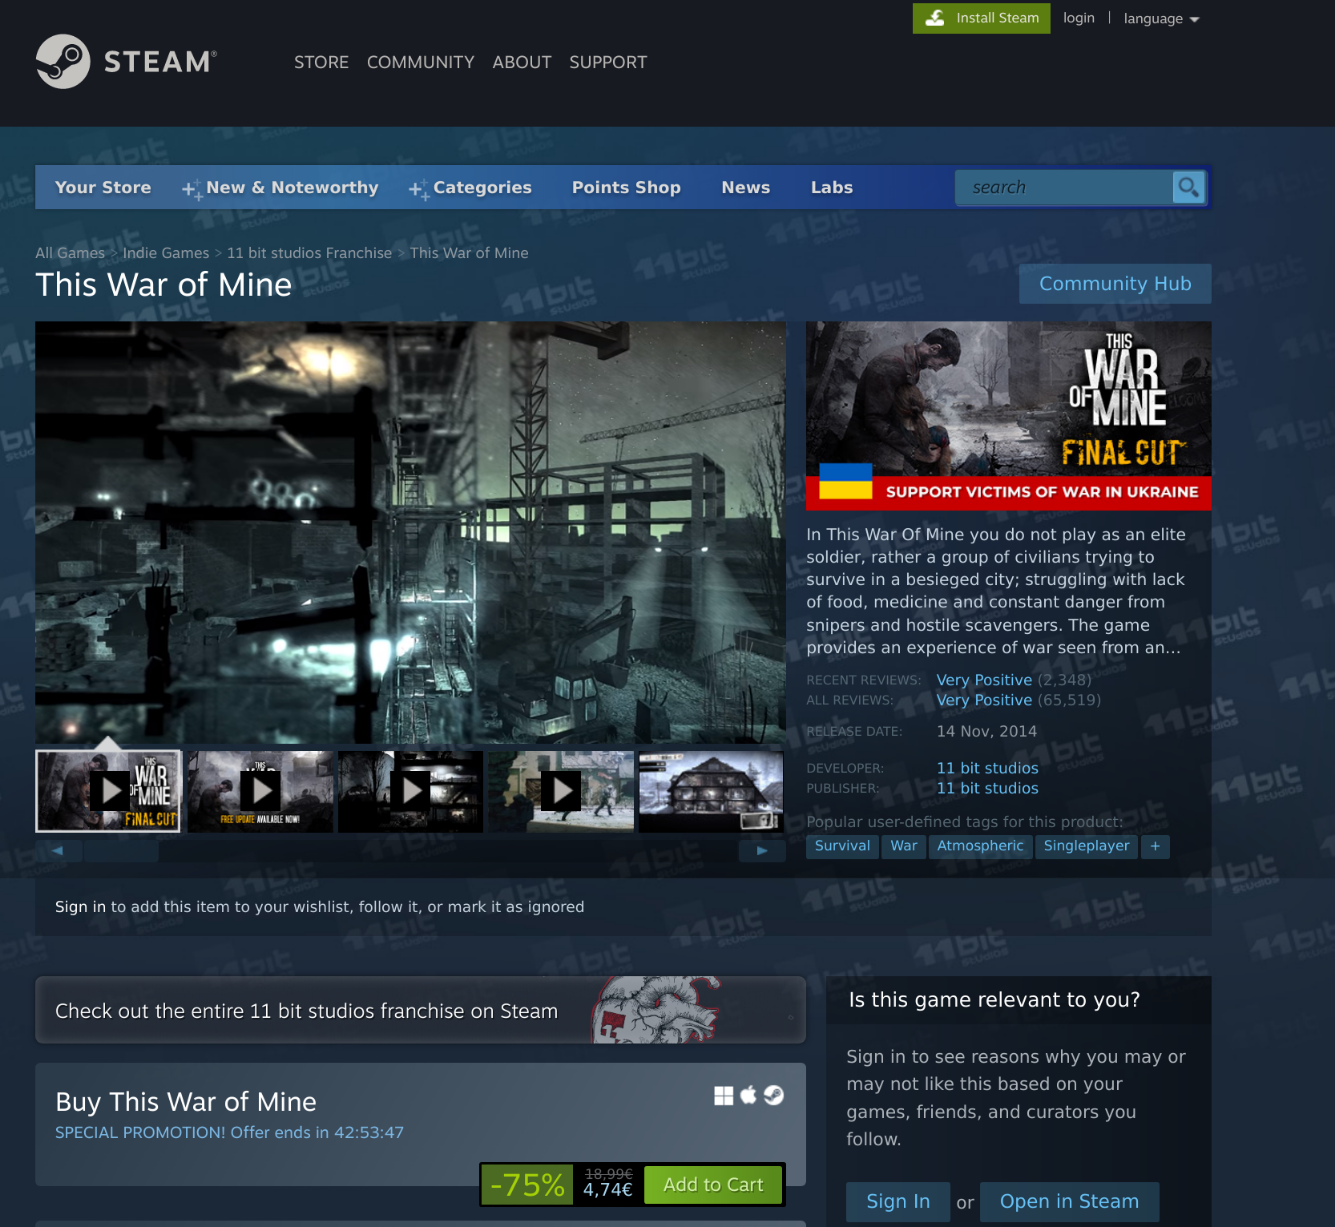Select the Survival tag
The height and width of the screenshot is (1227, 1335).
pyautogui.click(x=842, y=846)
